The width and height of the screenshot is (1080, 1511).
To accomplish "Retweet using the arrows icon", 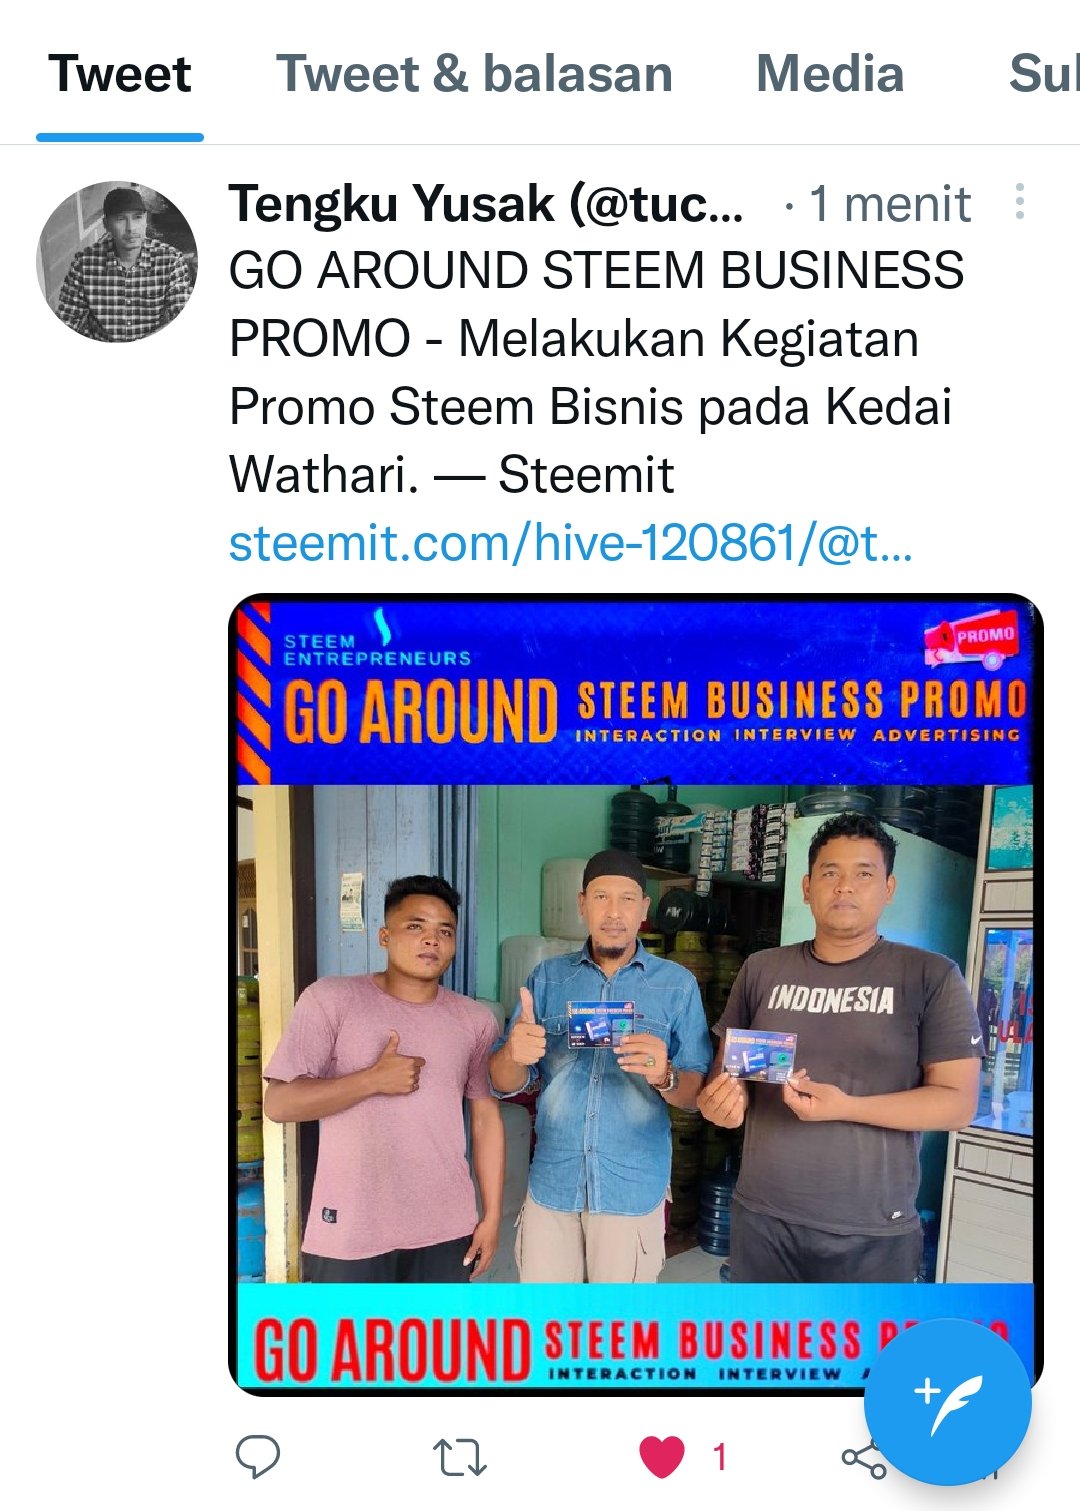I will 459,1458.
